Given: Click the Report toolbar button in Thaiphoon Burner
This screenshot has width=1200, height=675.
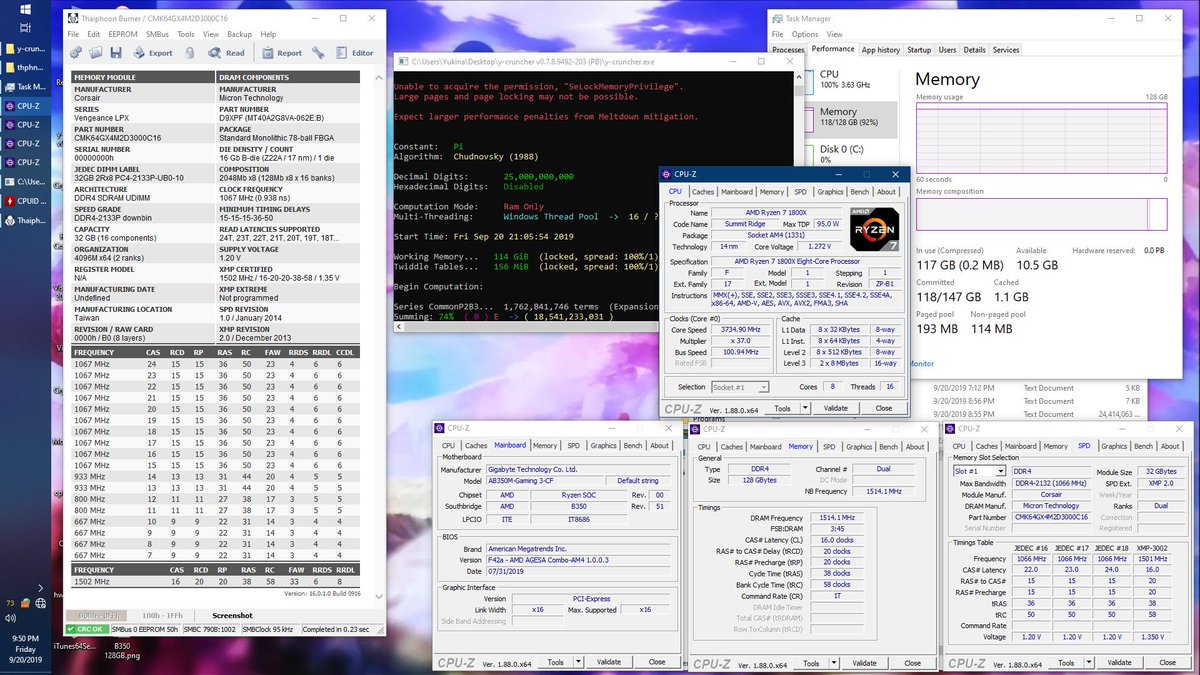Looking at the screenshot, I should 281,53.
